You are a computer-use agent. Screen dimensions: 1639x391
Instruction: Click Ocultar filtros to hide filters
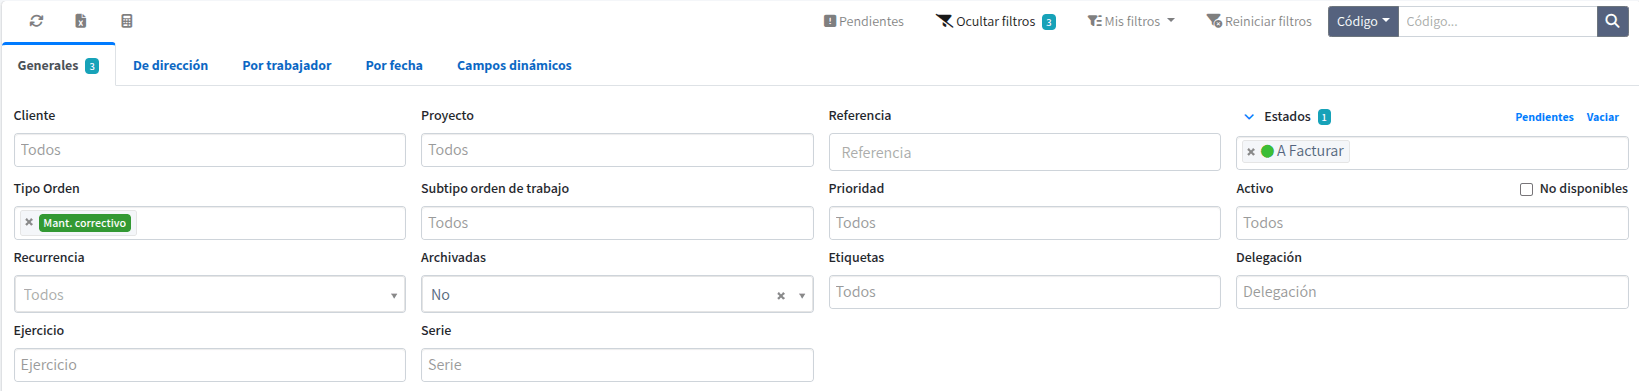coord(996,21)
